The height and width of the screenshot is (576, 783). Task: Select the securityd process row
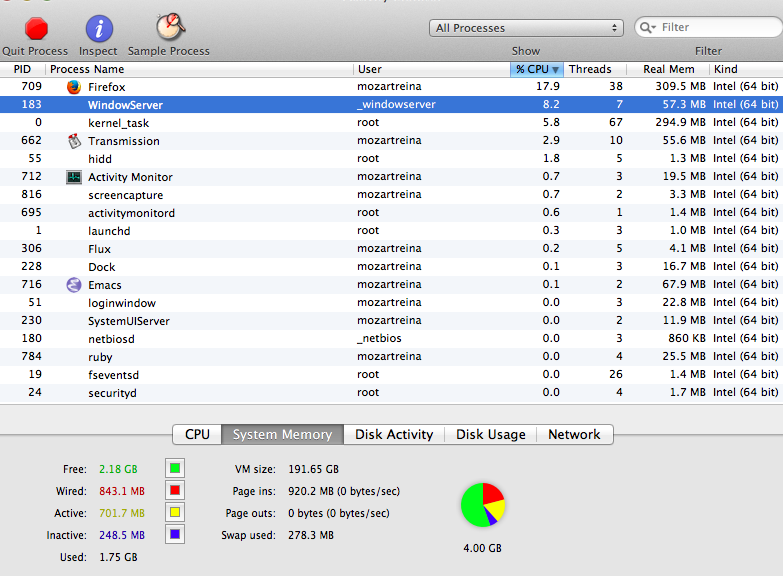pyautogui.click(x=392, y=392)
